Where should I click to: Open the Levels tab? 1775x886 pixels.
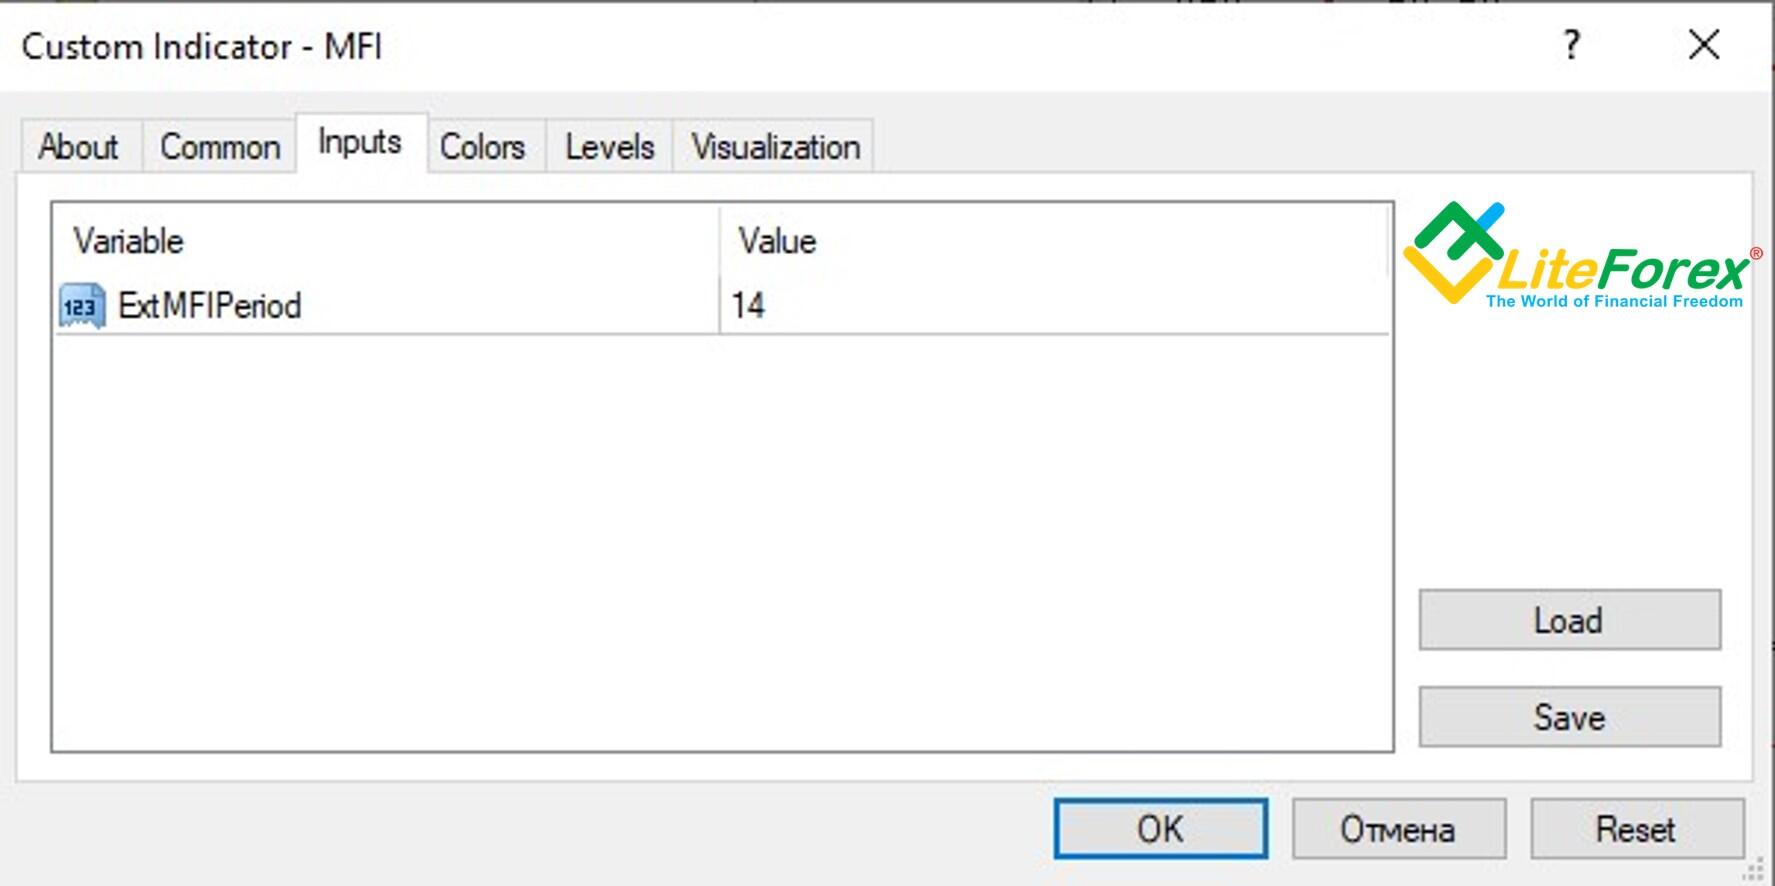coord(609,147)
